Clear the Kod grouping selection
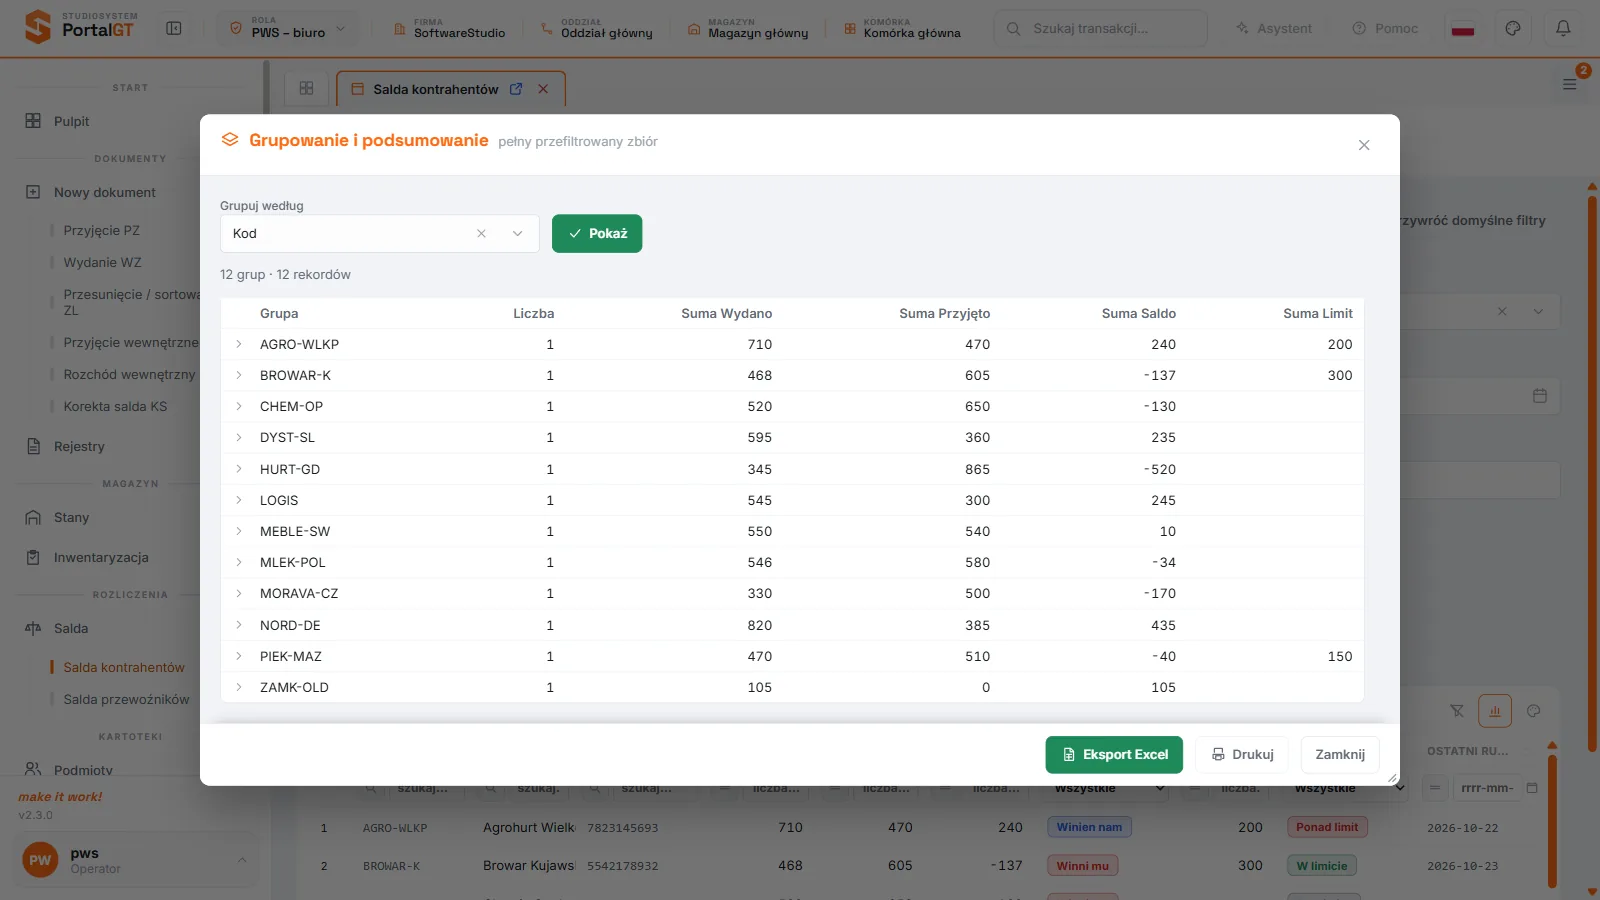 [x=481, y=234]
